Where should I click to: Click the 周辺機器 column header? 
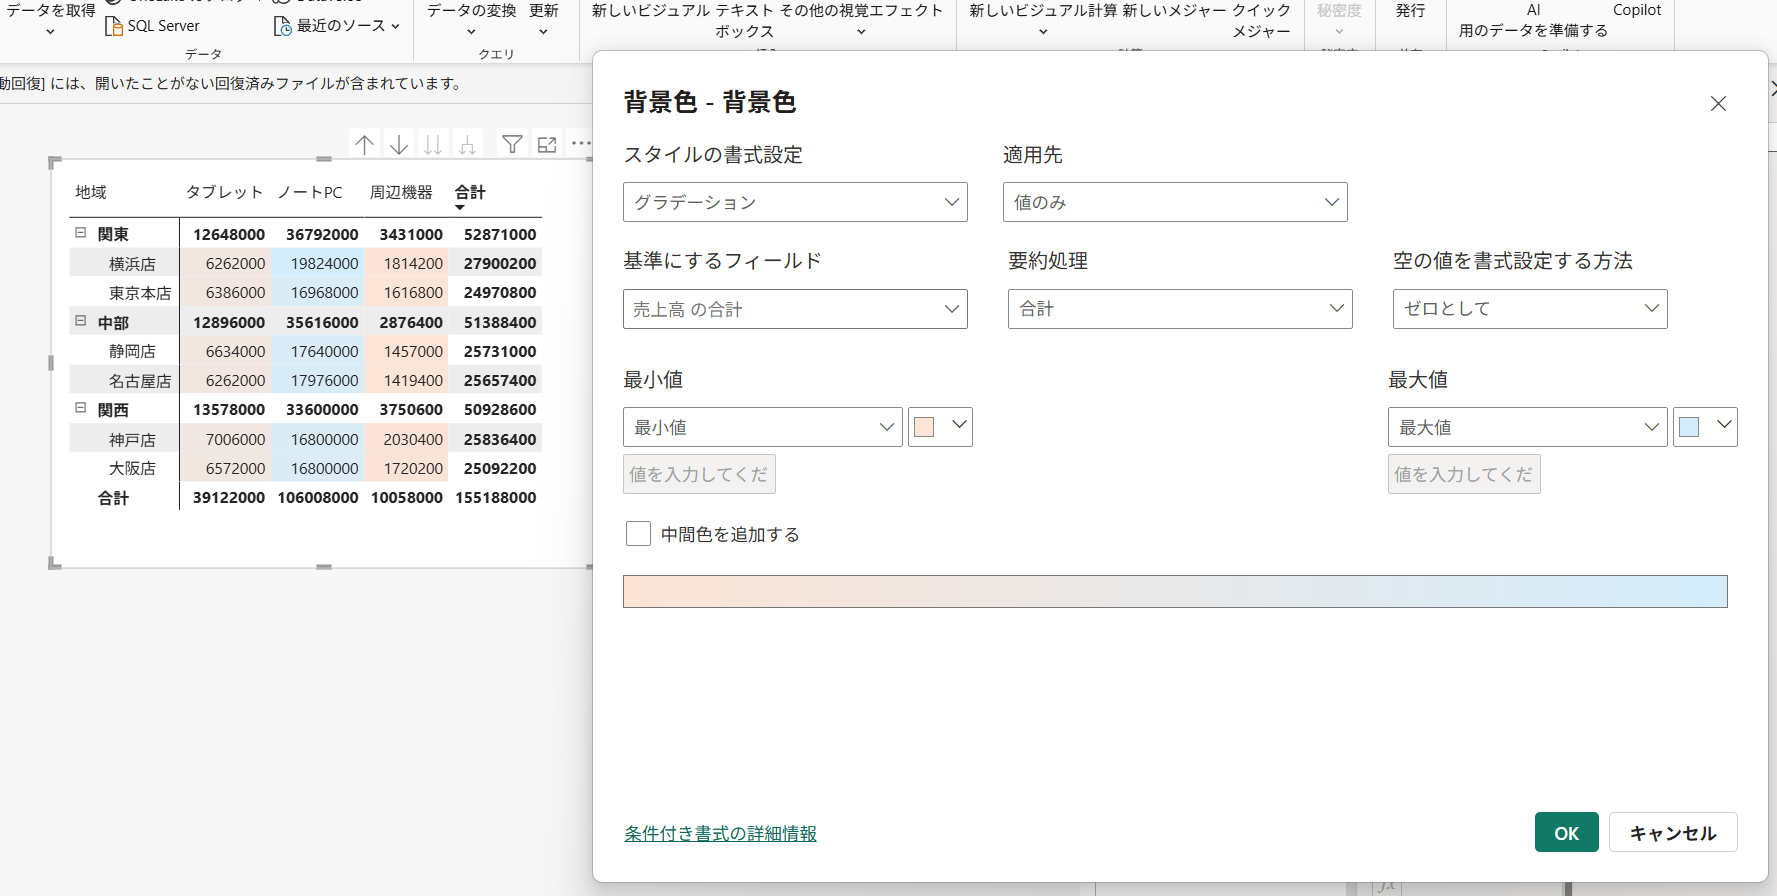(x=401, y=192)
